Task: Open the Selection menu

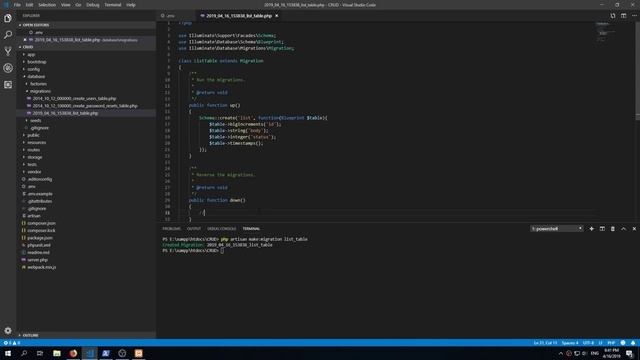Action: pos(47,5)
